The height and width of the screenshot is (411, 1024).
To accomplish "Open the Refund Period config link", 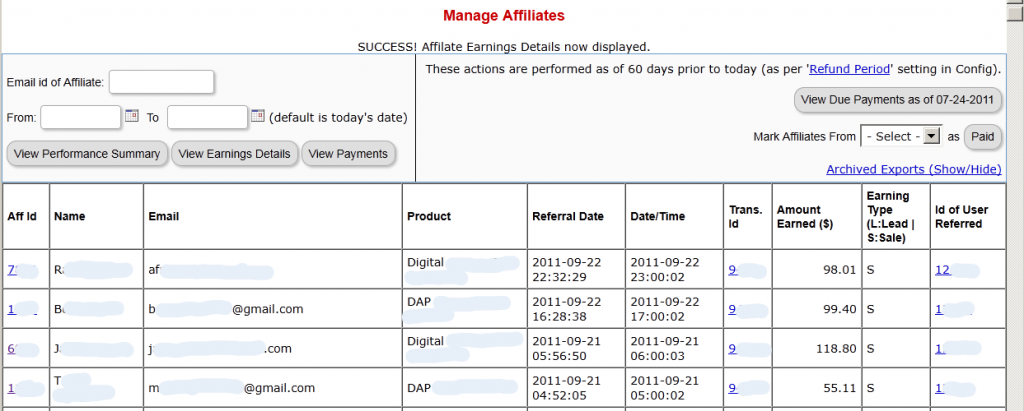I will pos(851,69).
